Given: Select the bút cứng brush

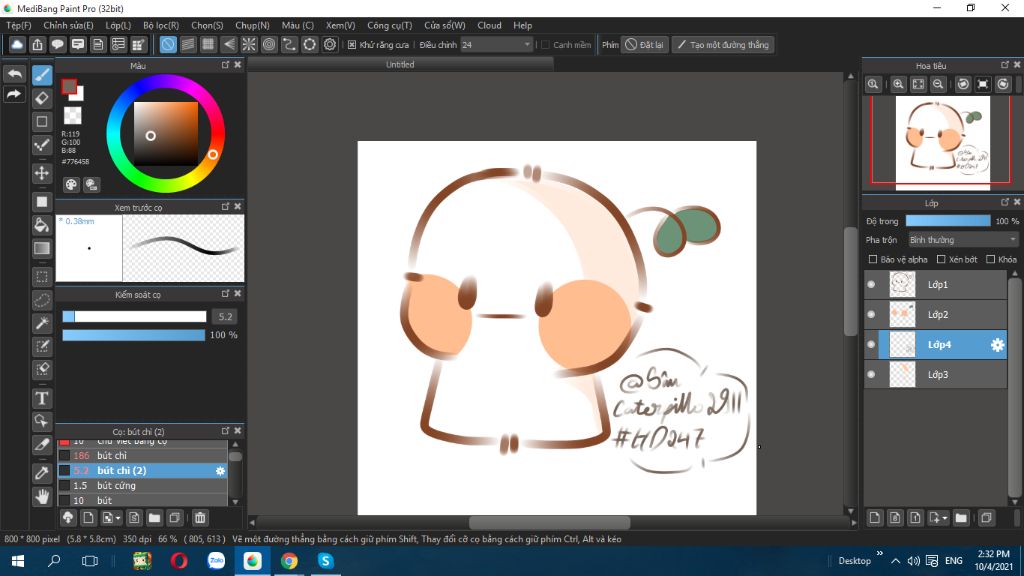Looking at the screenshot, I should coord(143,486).
